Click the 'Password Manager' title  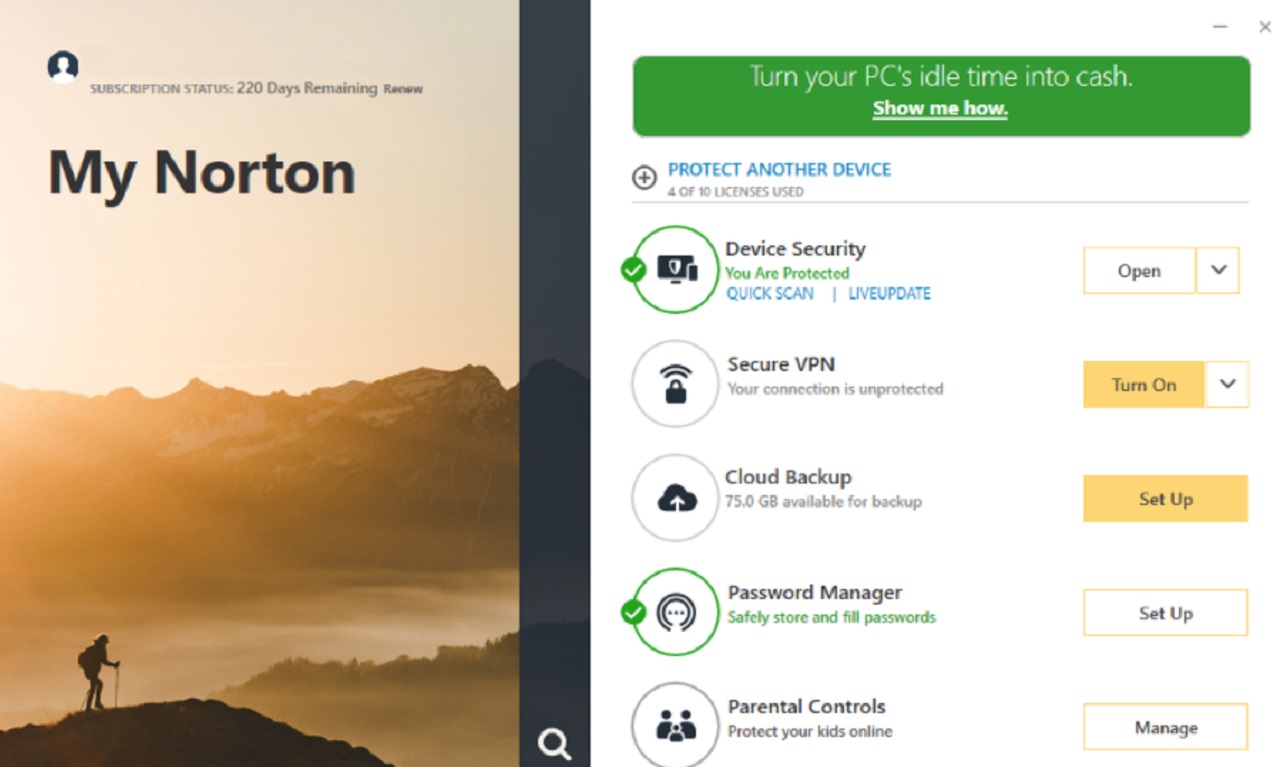point(815,593)
